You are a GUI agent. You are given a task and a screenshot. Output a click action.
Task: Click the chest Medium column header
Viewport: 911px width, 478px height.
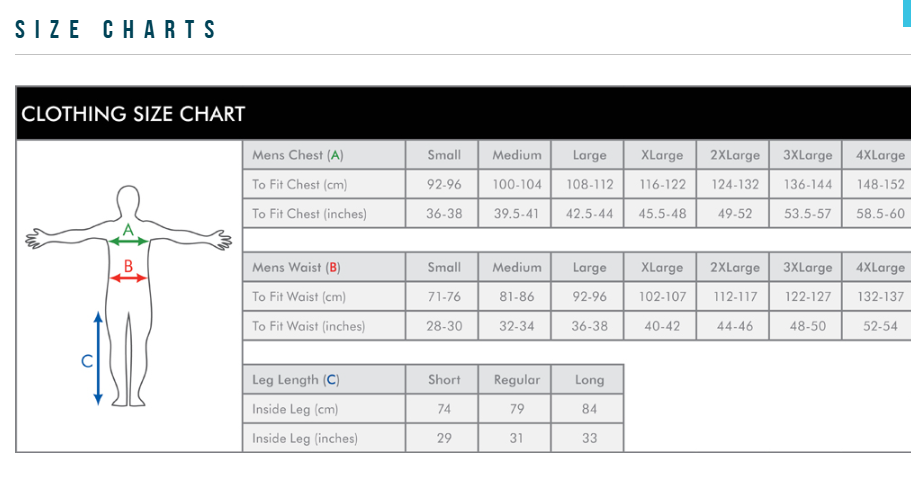point(516,155)
